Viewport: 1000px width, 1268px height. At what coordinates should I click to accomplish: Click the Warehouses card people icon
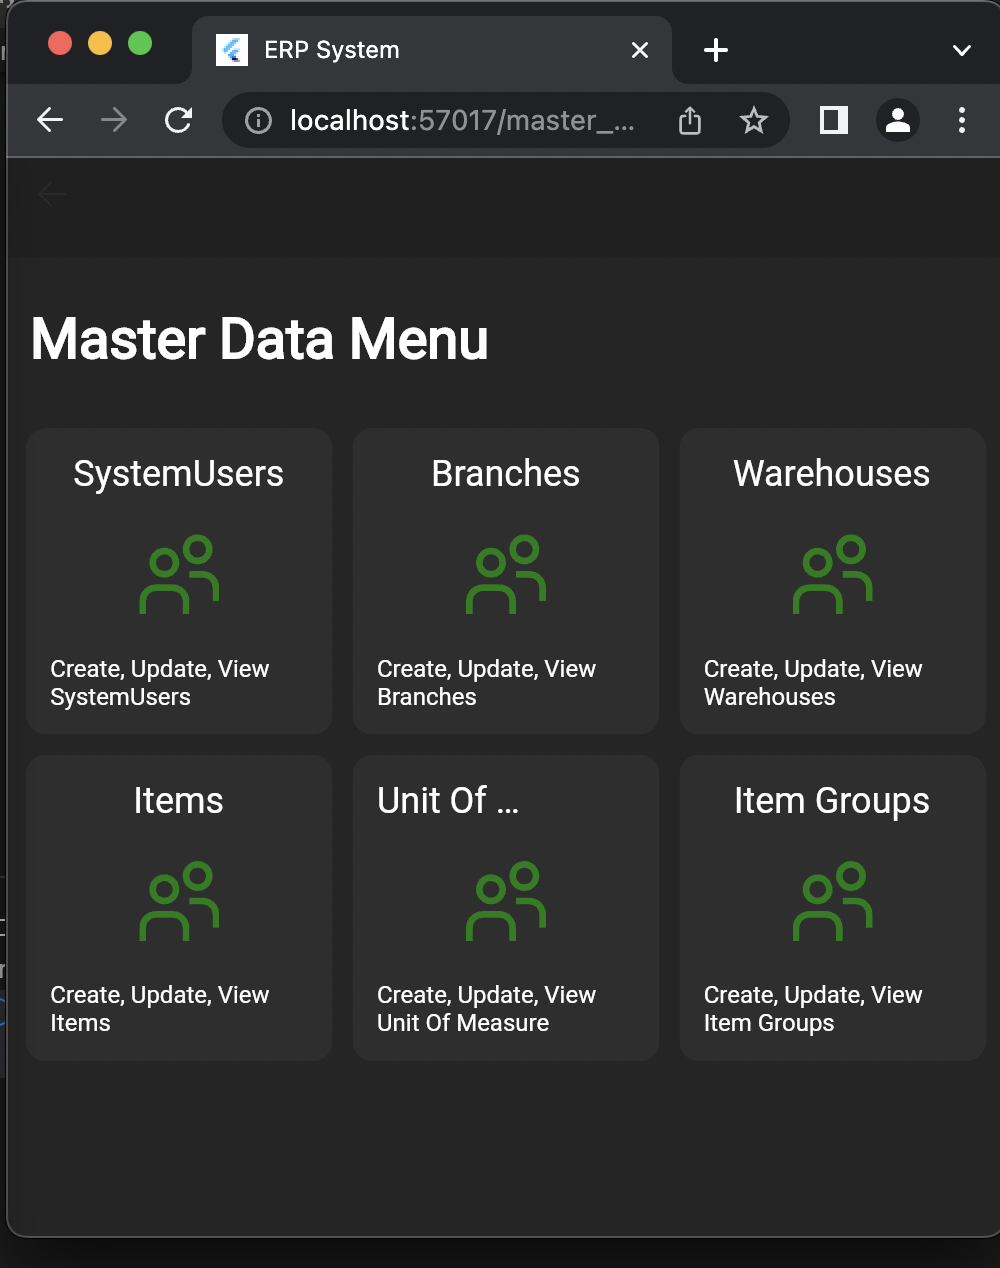(x=833, y=574)
